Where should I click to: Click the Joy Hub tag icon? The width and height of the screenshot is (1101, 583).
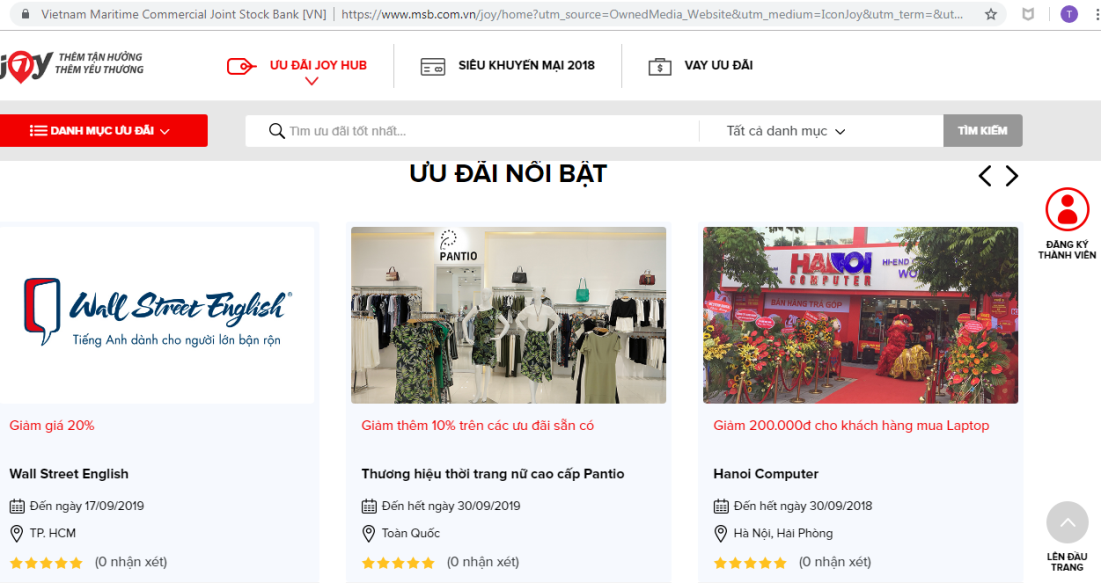241,67
